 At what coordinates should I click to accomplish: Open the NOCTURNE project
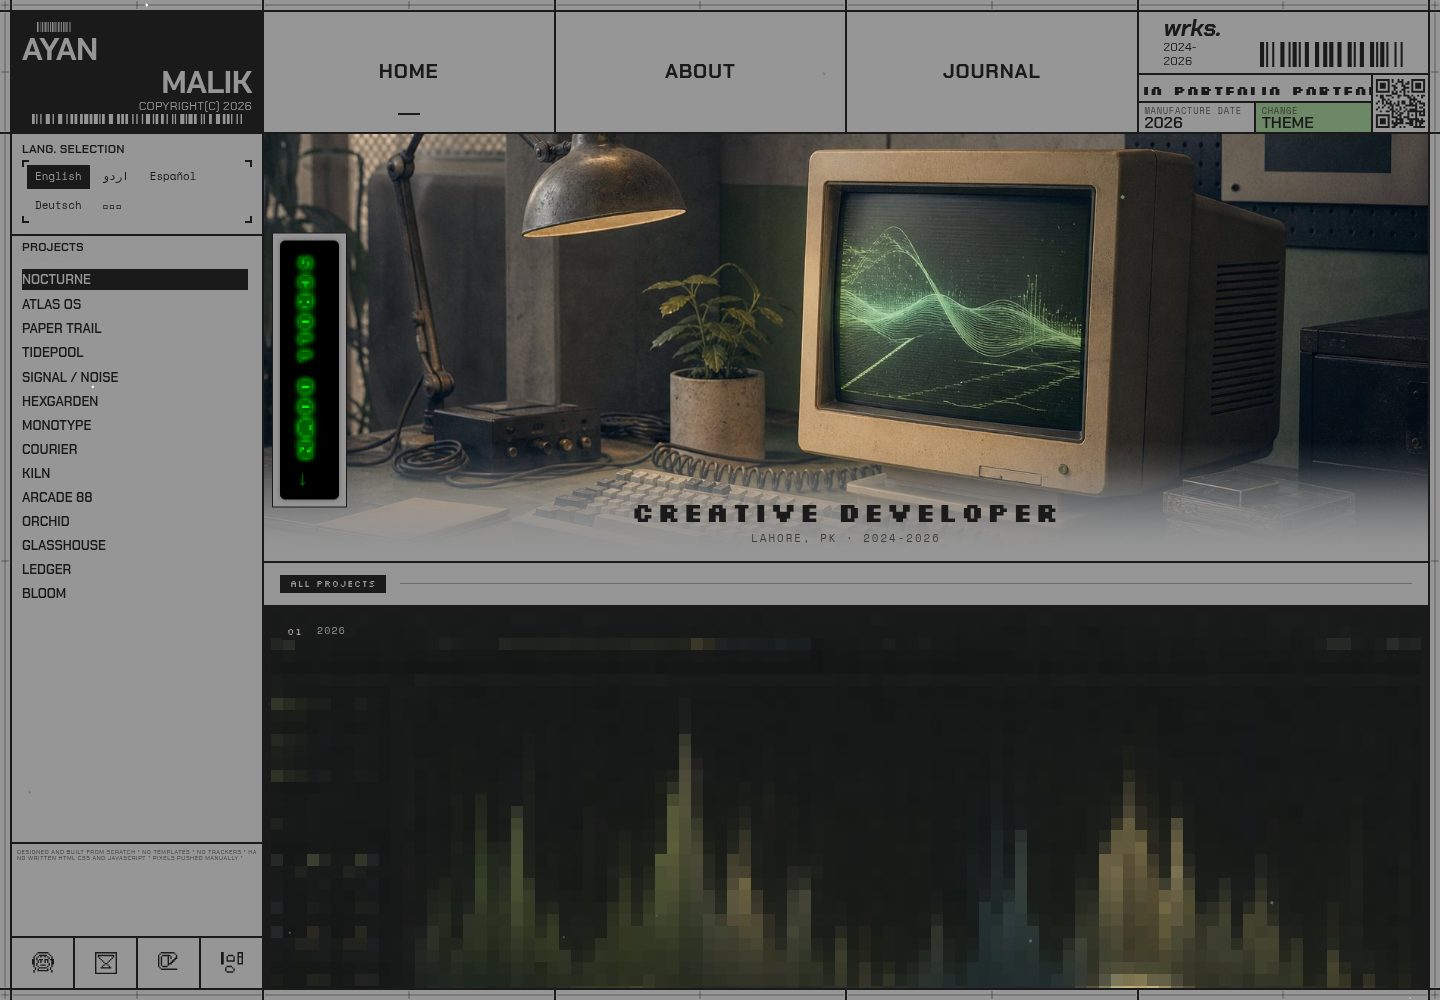coord(135,280)
